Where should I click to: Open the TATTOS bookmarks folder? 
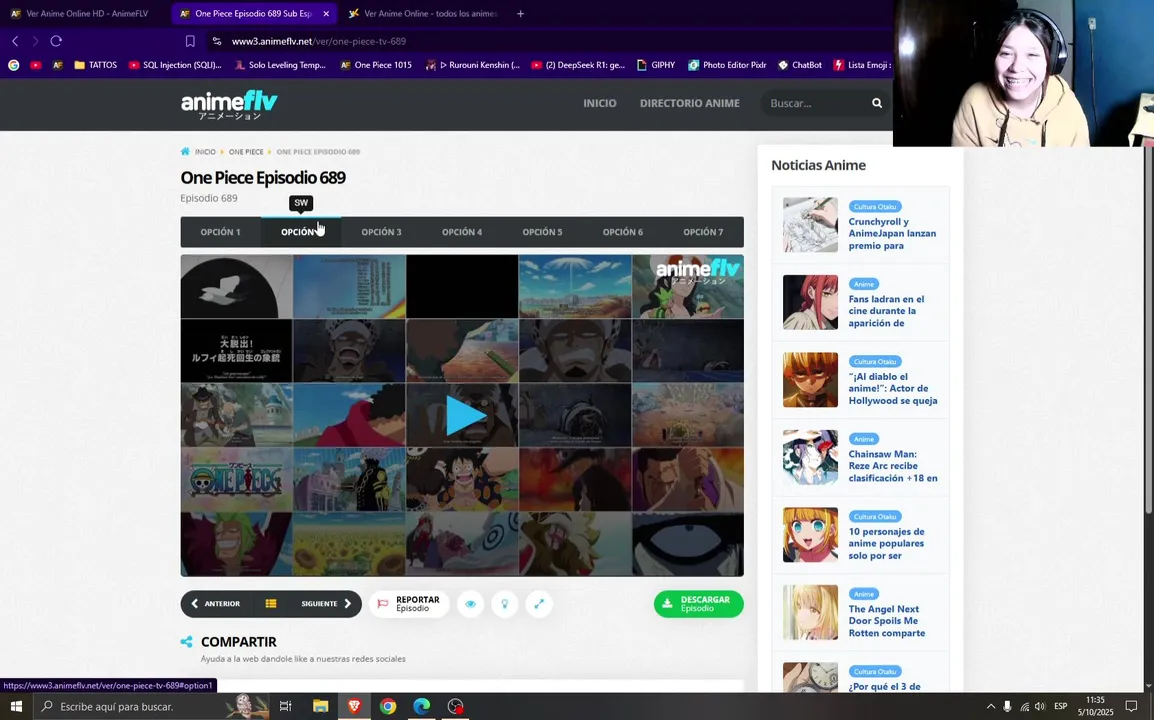[x=96, y=65]
